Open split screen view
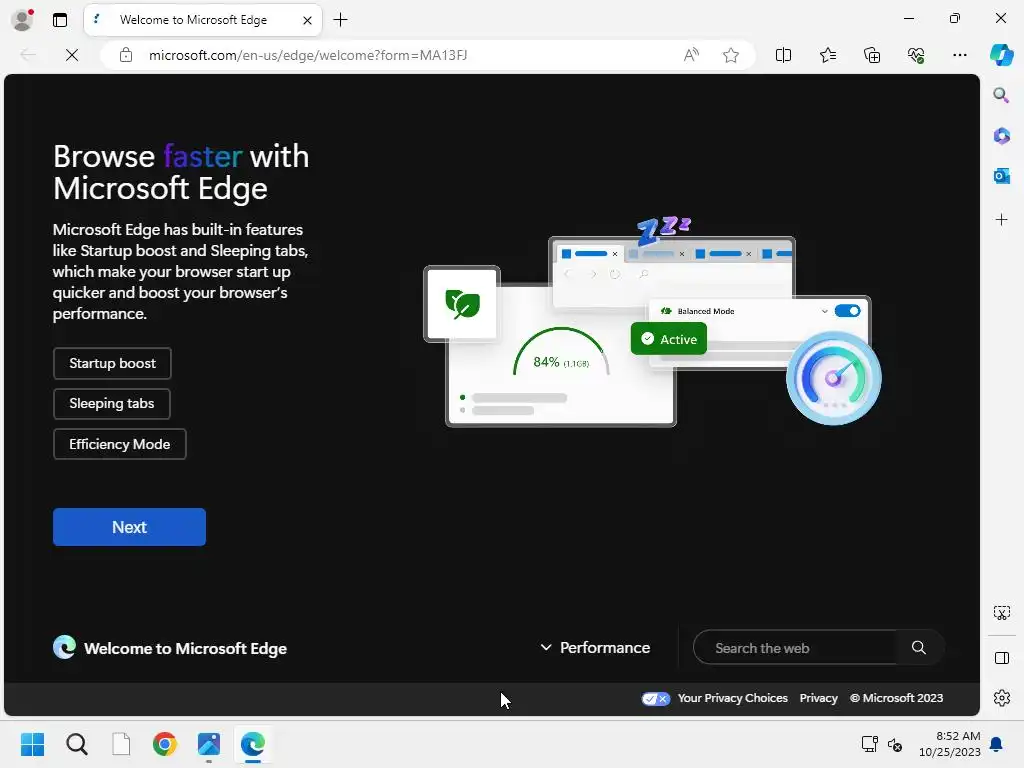 [783, 56]
